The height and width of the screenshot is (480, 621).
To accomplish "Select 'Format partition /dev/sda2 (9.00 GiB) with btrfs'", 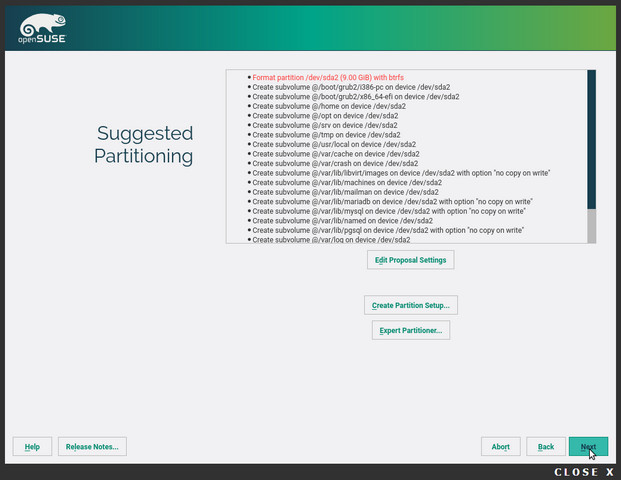I will click(x=328, y=78).
